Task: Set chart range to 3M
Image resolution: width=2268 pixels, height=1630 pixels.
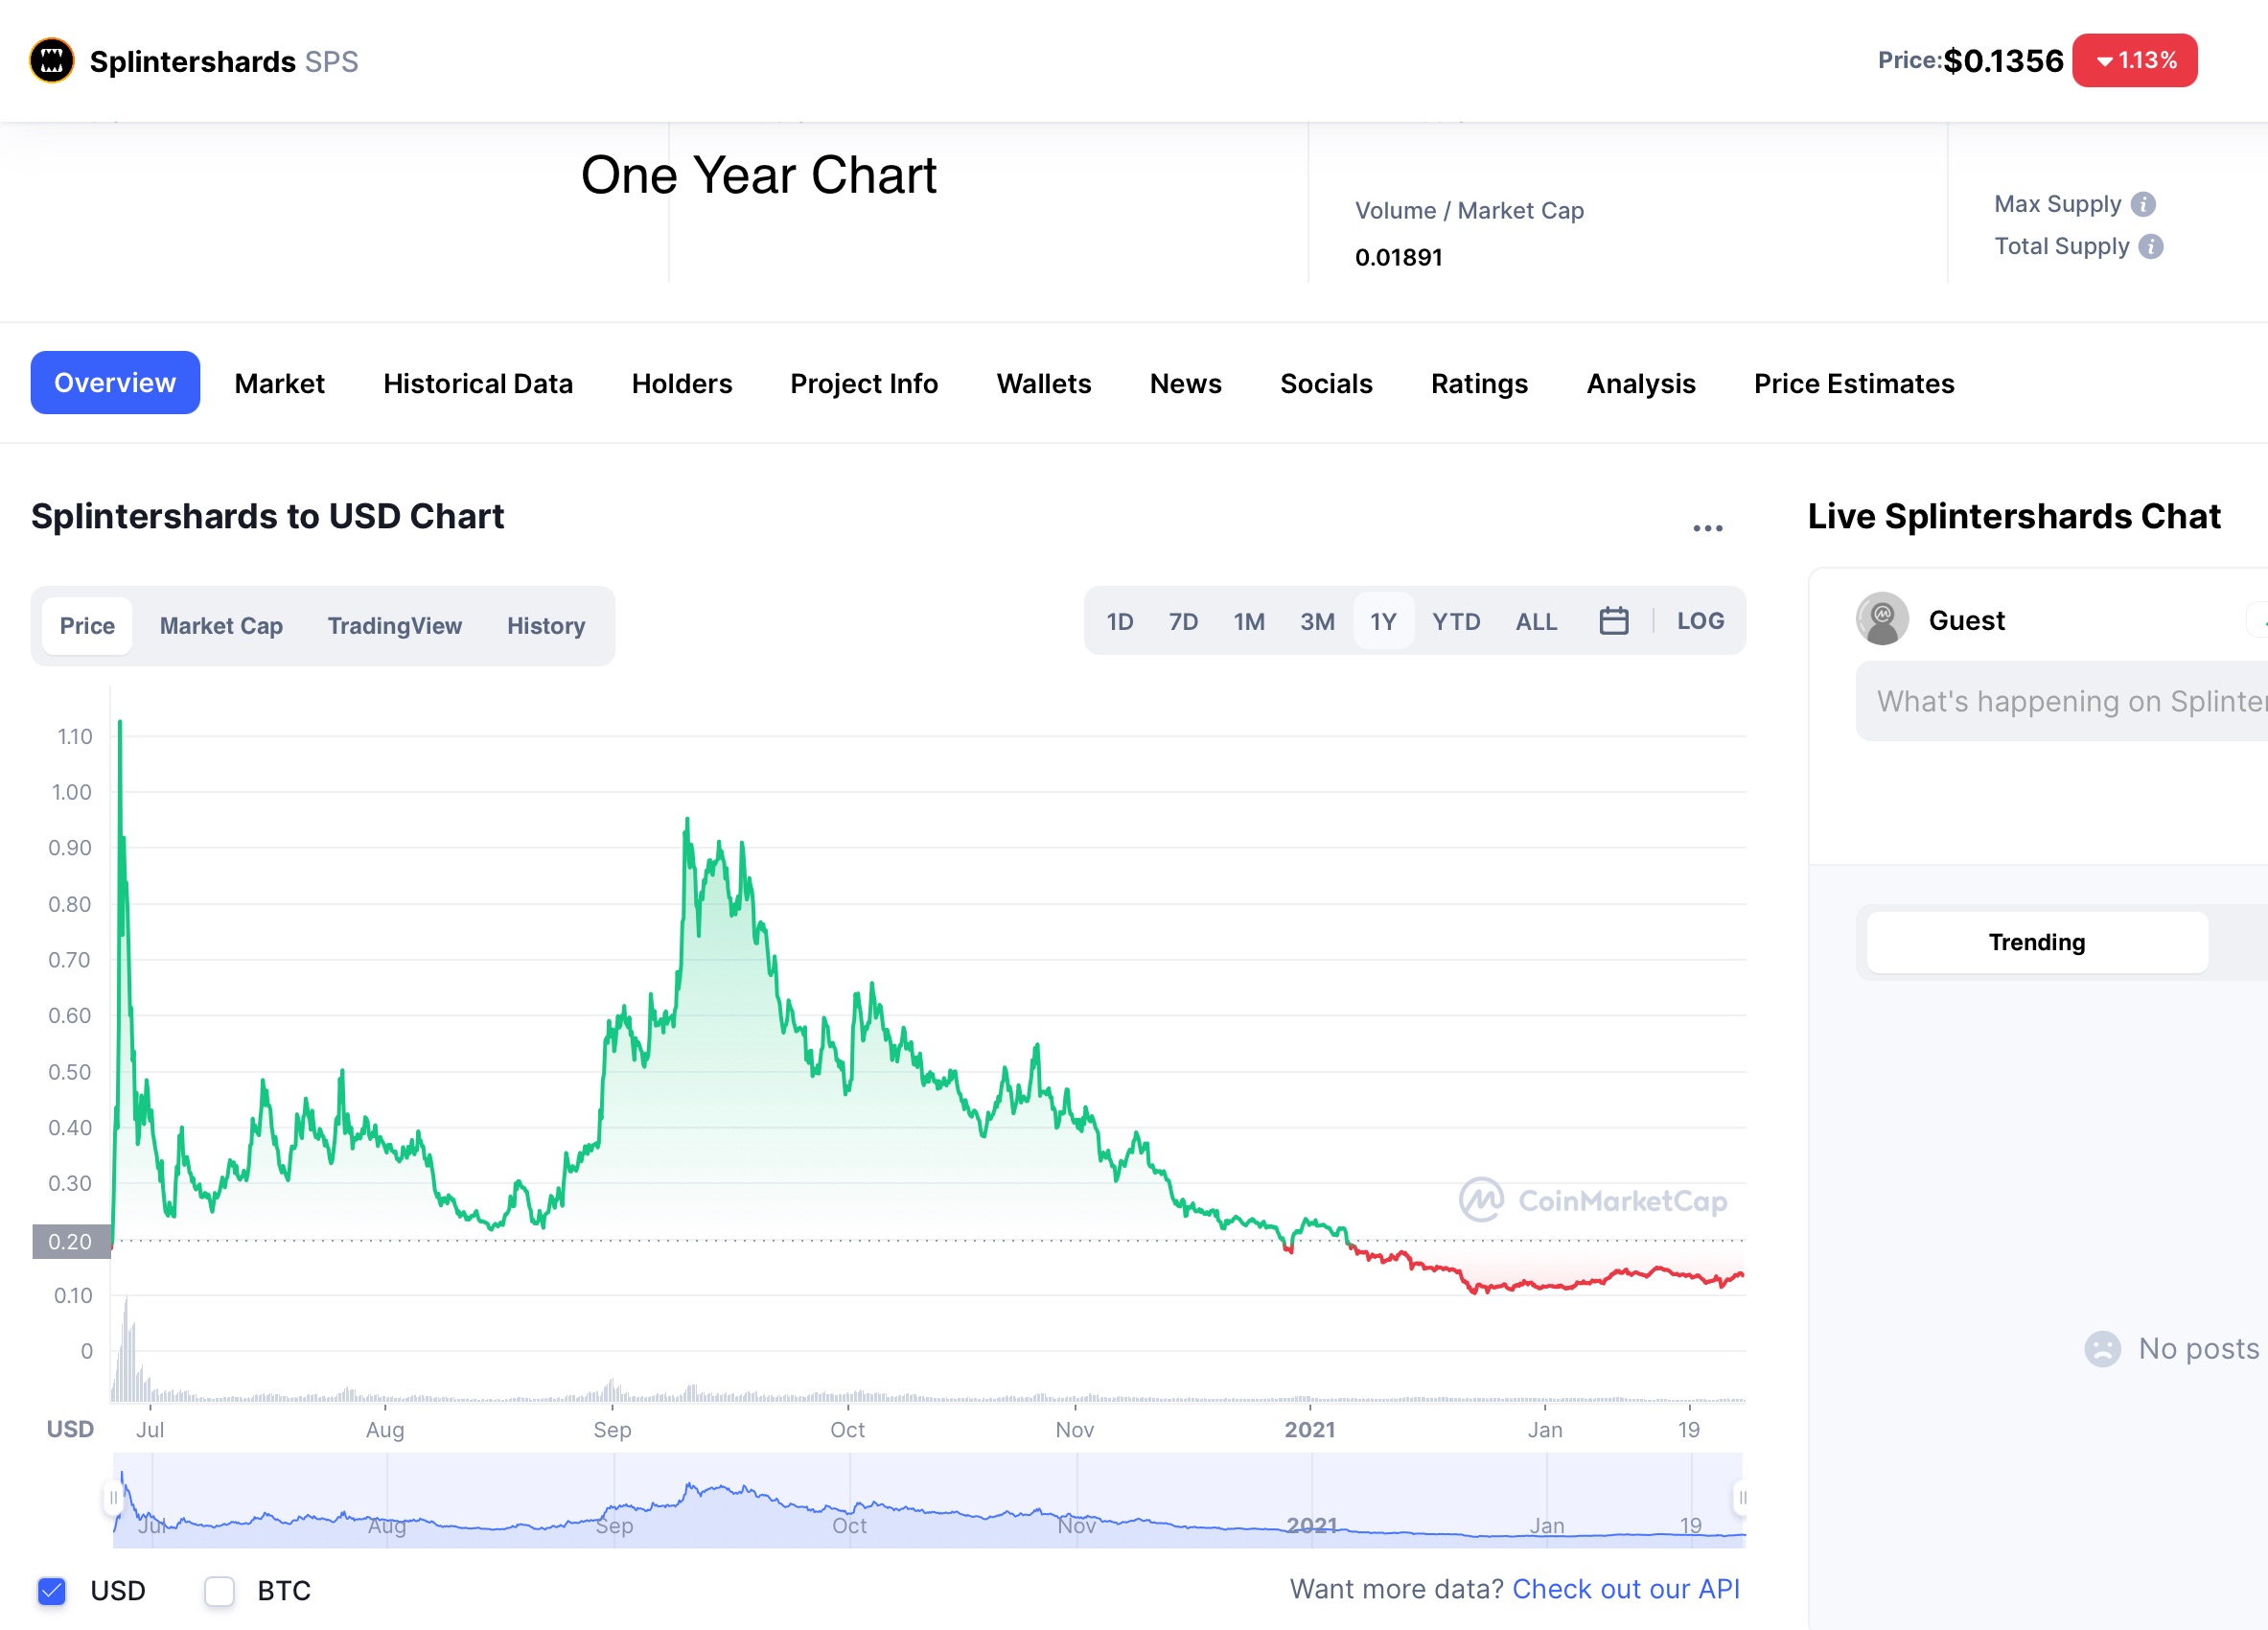Action: pos(1317,621)
